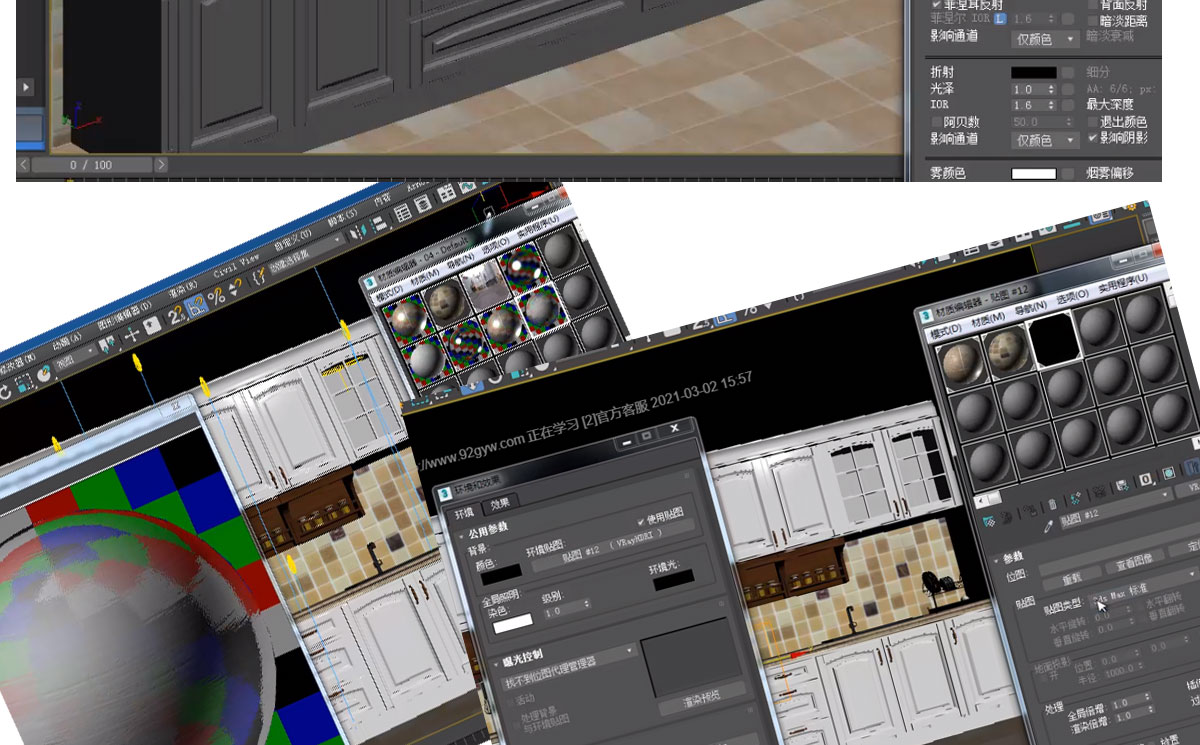1200x745 pixels.
Task: Click Make Material Copy in 贴图 #12 editor
Action: coord(1076,500)
